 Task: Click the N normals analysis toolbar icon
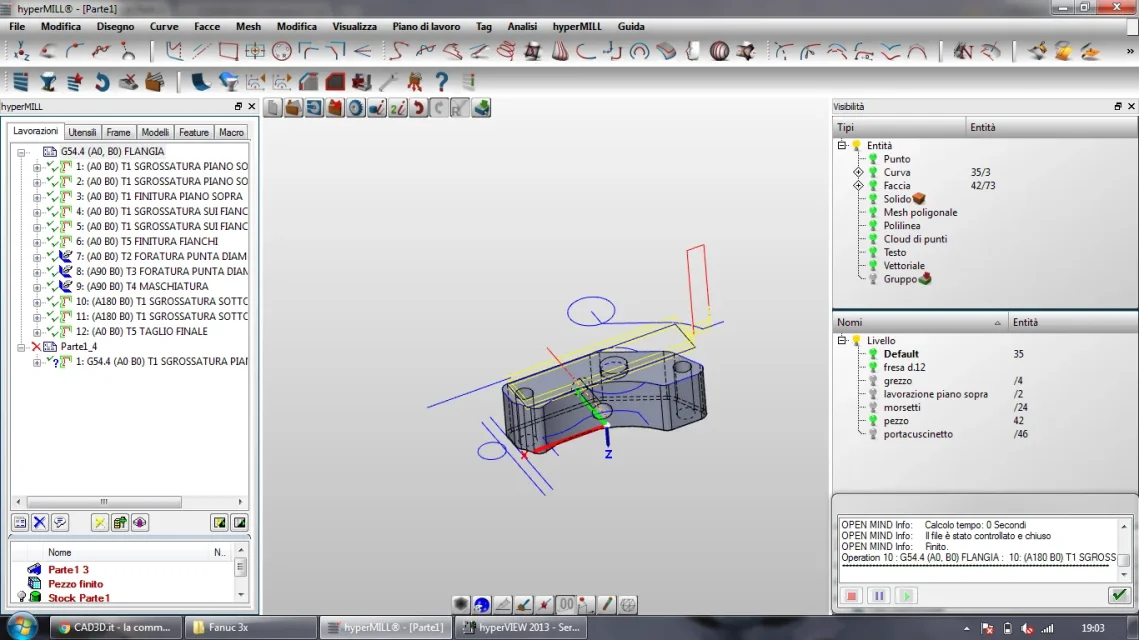tap(962, 52)
